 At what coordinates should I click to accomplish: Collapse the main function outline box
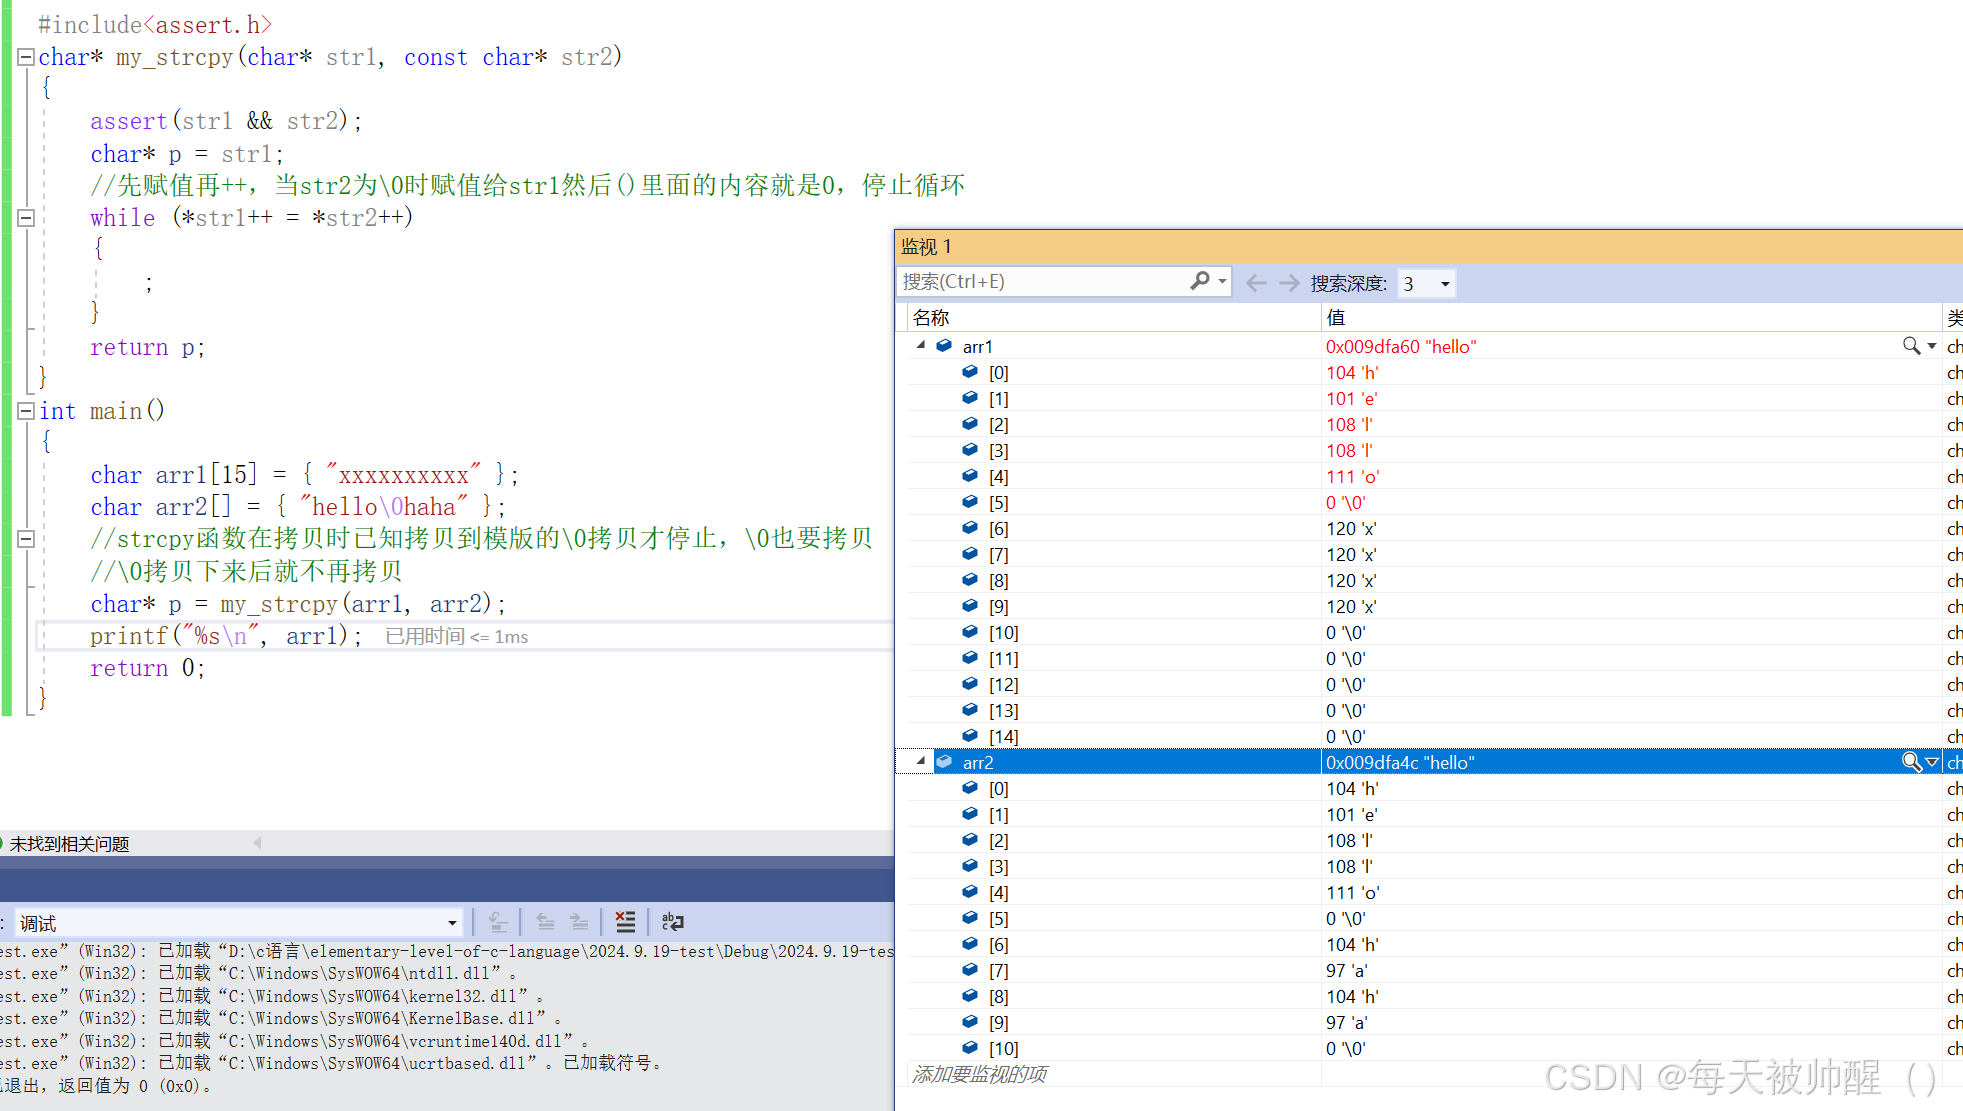(x=27, y=411)
